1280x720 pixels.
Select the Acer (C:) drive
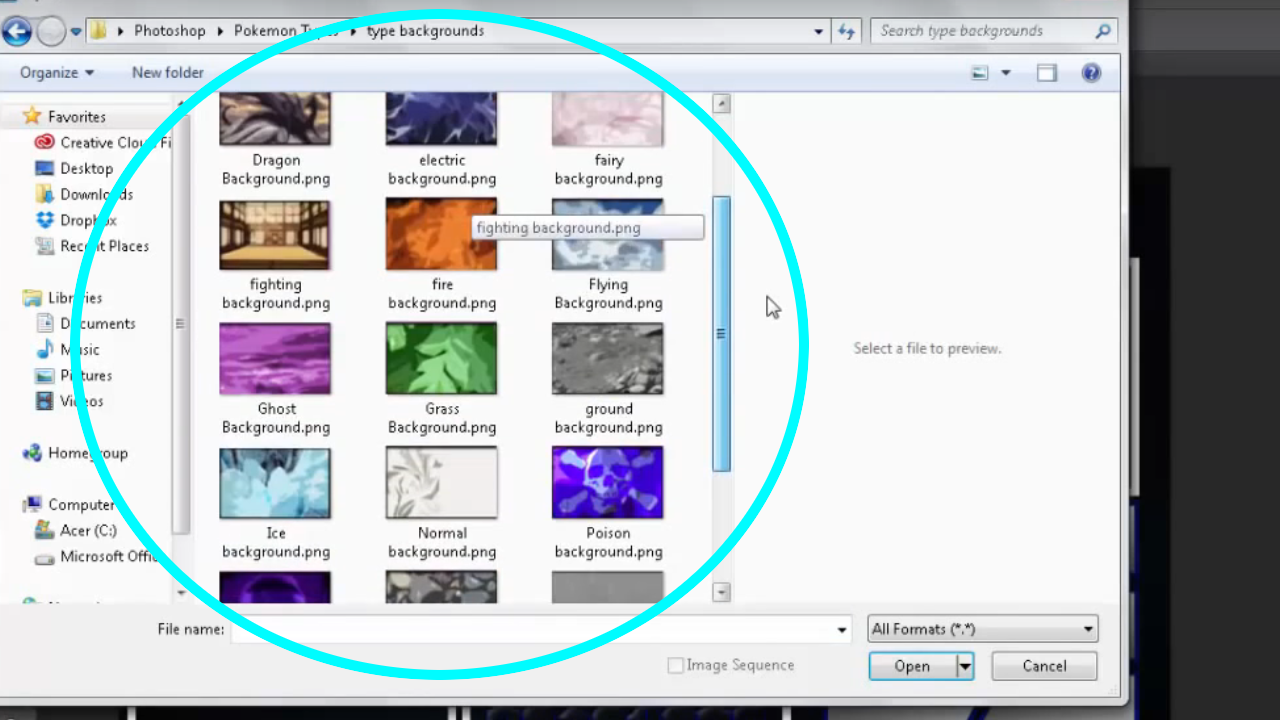76,531
